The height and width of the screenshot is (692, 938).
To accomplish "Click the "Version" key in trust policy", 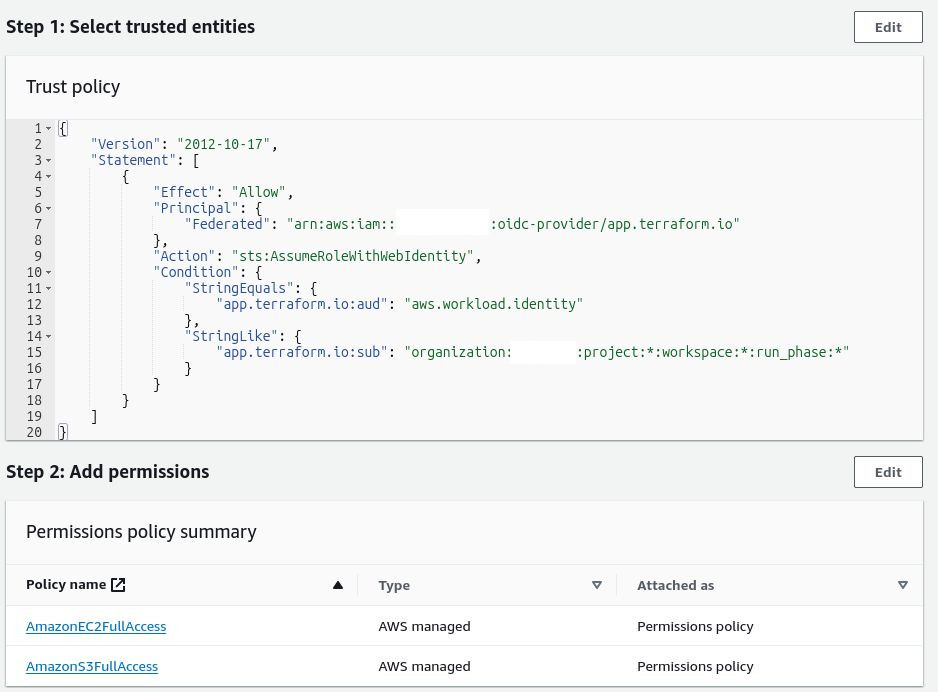I will tap(126, 144).
